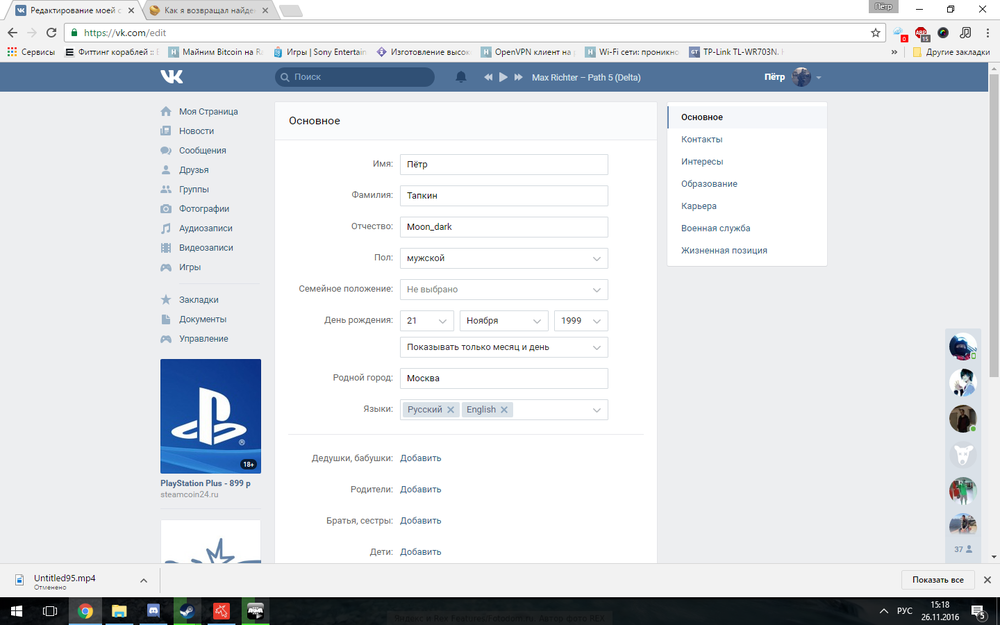This screenshot has height=625, width=1000.
Task: Remove the Русский language tag
Action: pos(450,409)
